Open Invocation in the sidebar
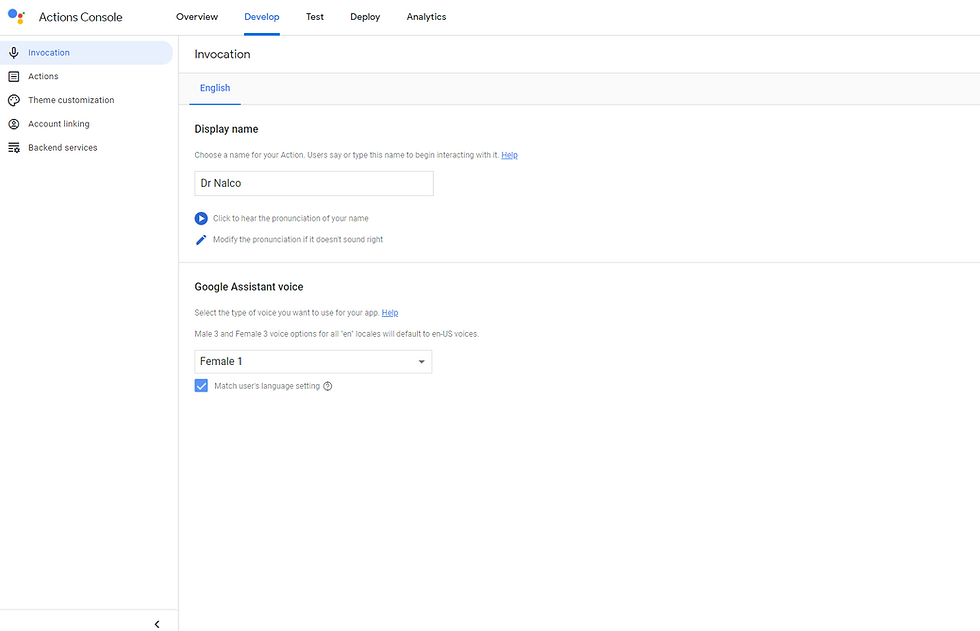The image size is (980, 631). pos(86,52)
